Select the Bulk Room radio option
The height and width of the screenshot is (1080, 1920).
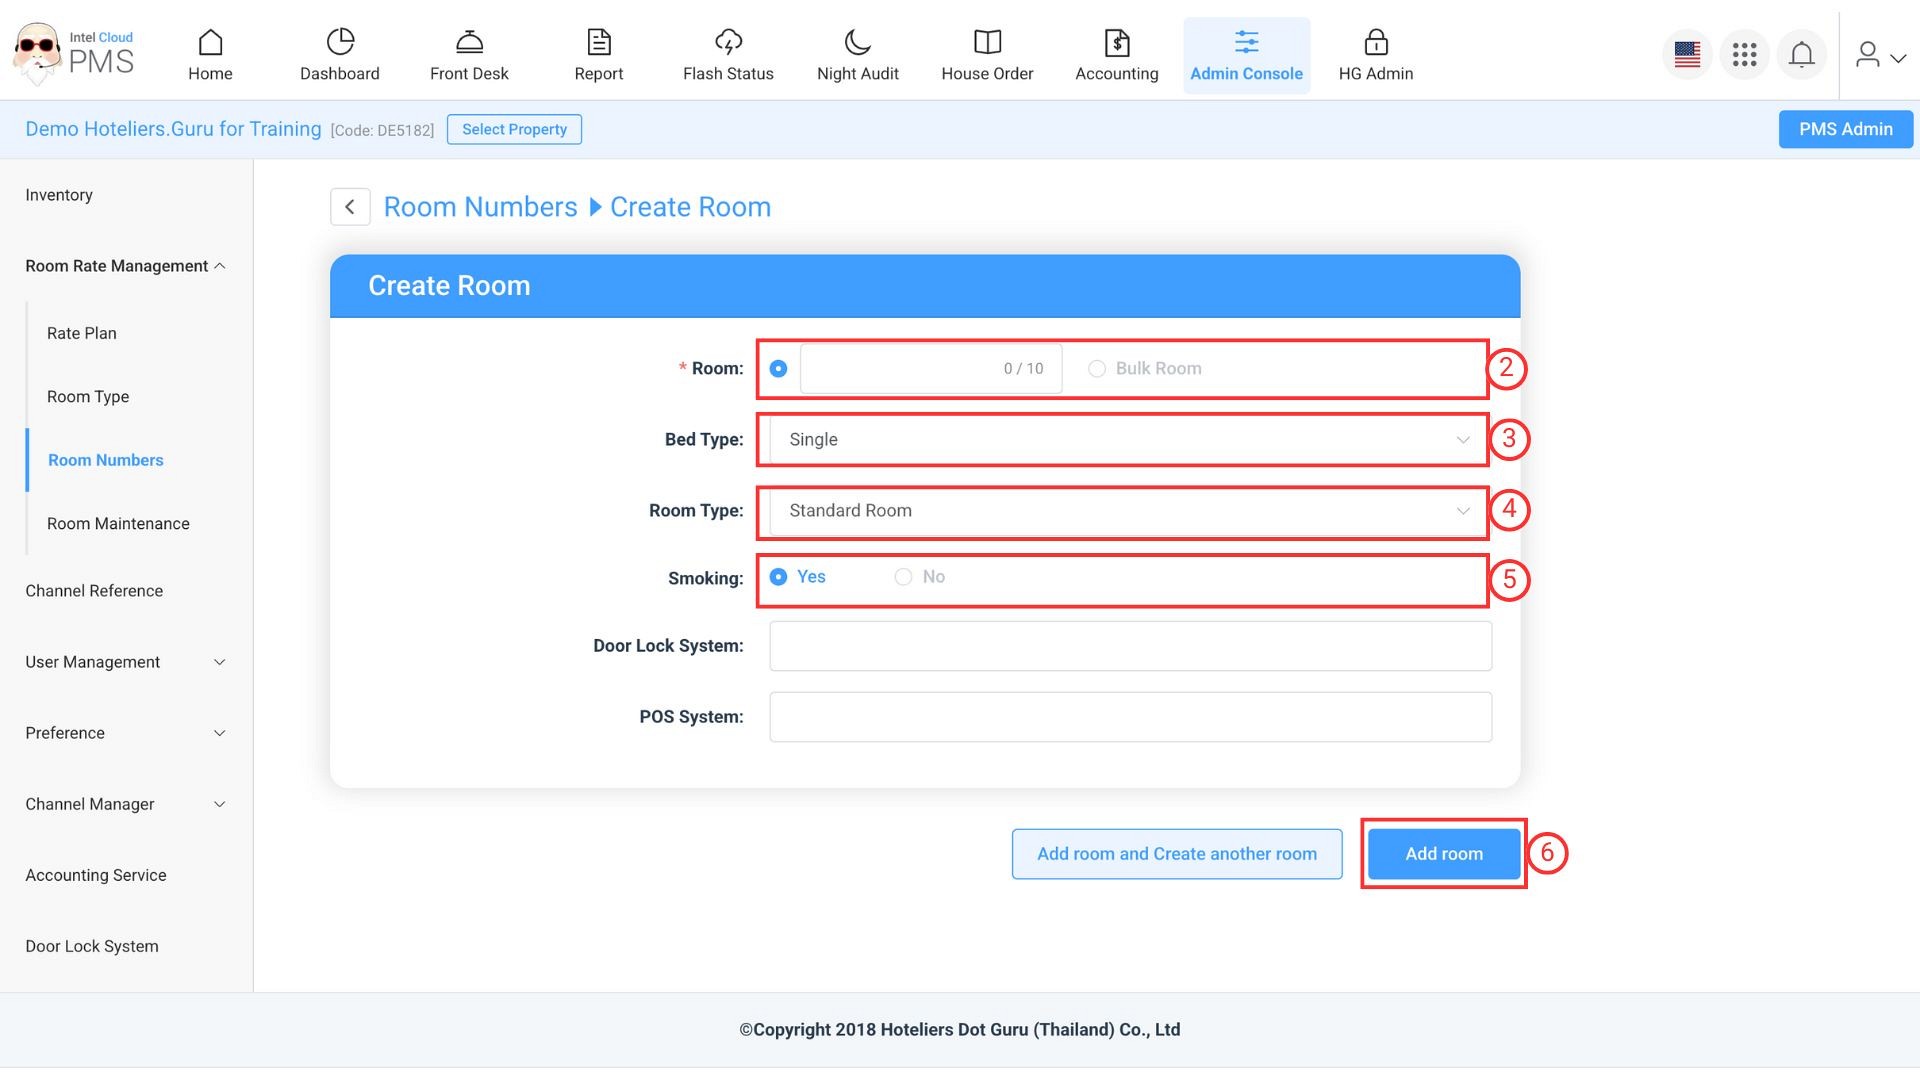coord(1097,369)
